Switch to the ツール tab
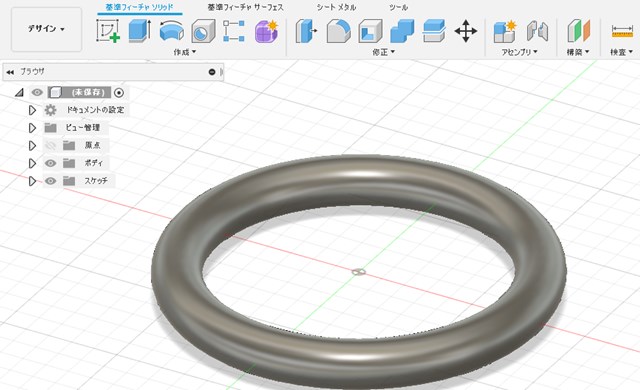This screenshot has height=390, width=640. click(x=398, y=7)
